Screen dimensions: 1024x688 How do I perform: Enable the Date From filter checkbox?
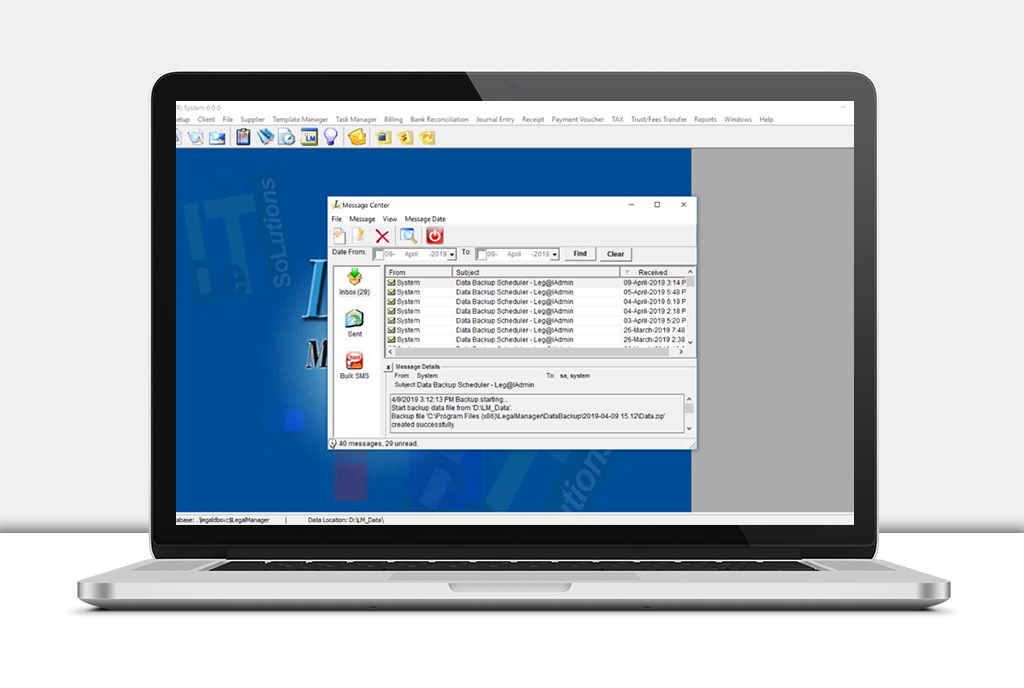click(379, 253)
